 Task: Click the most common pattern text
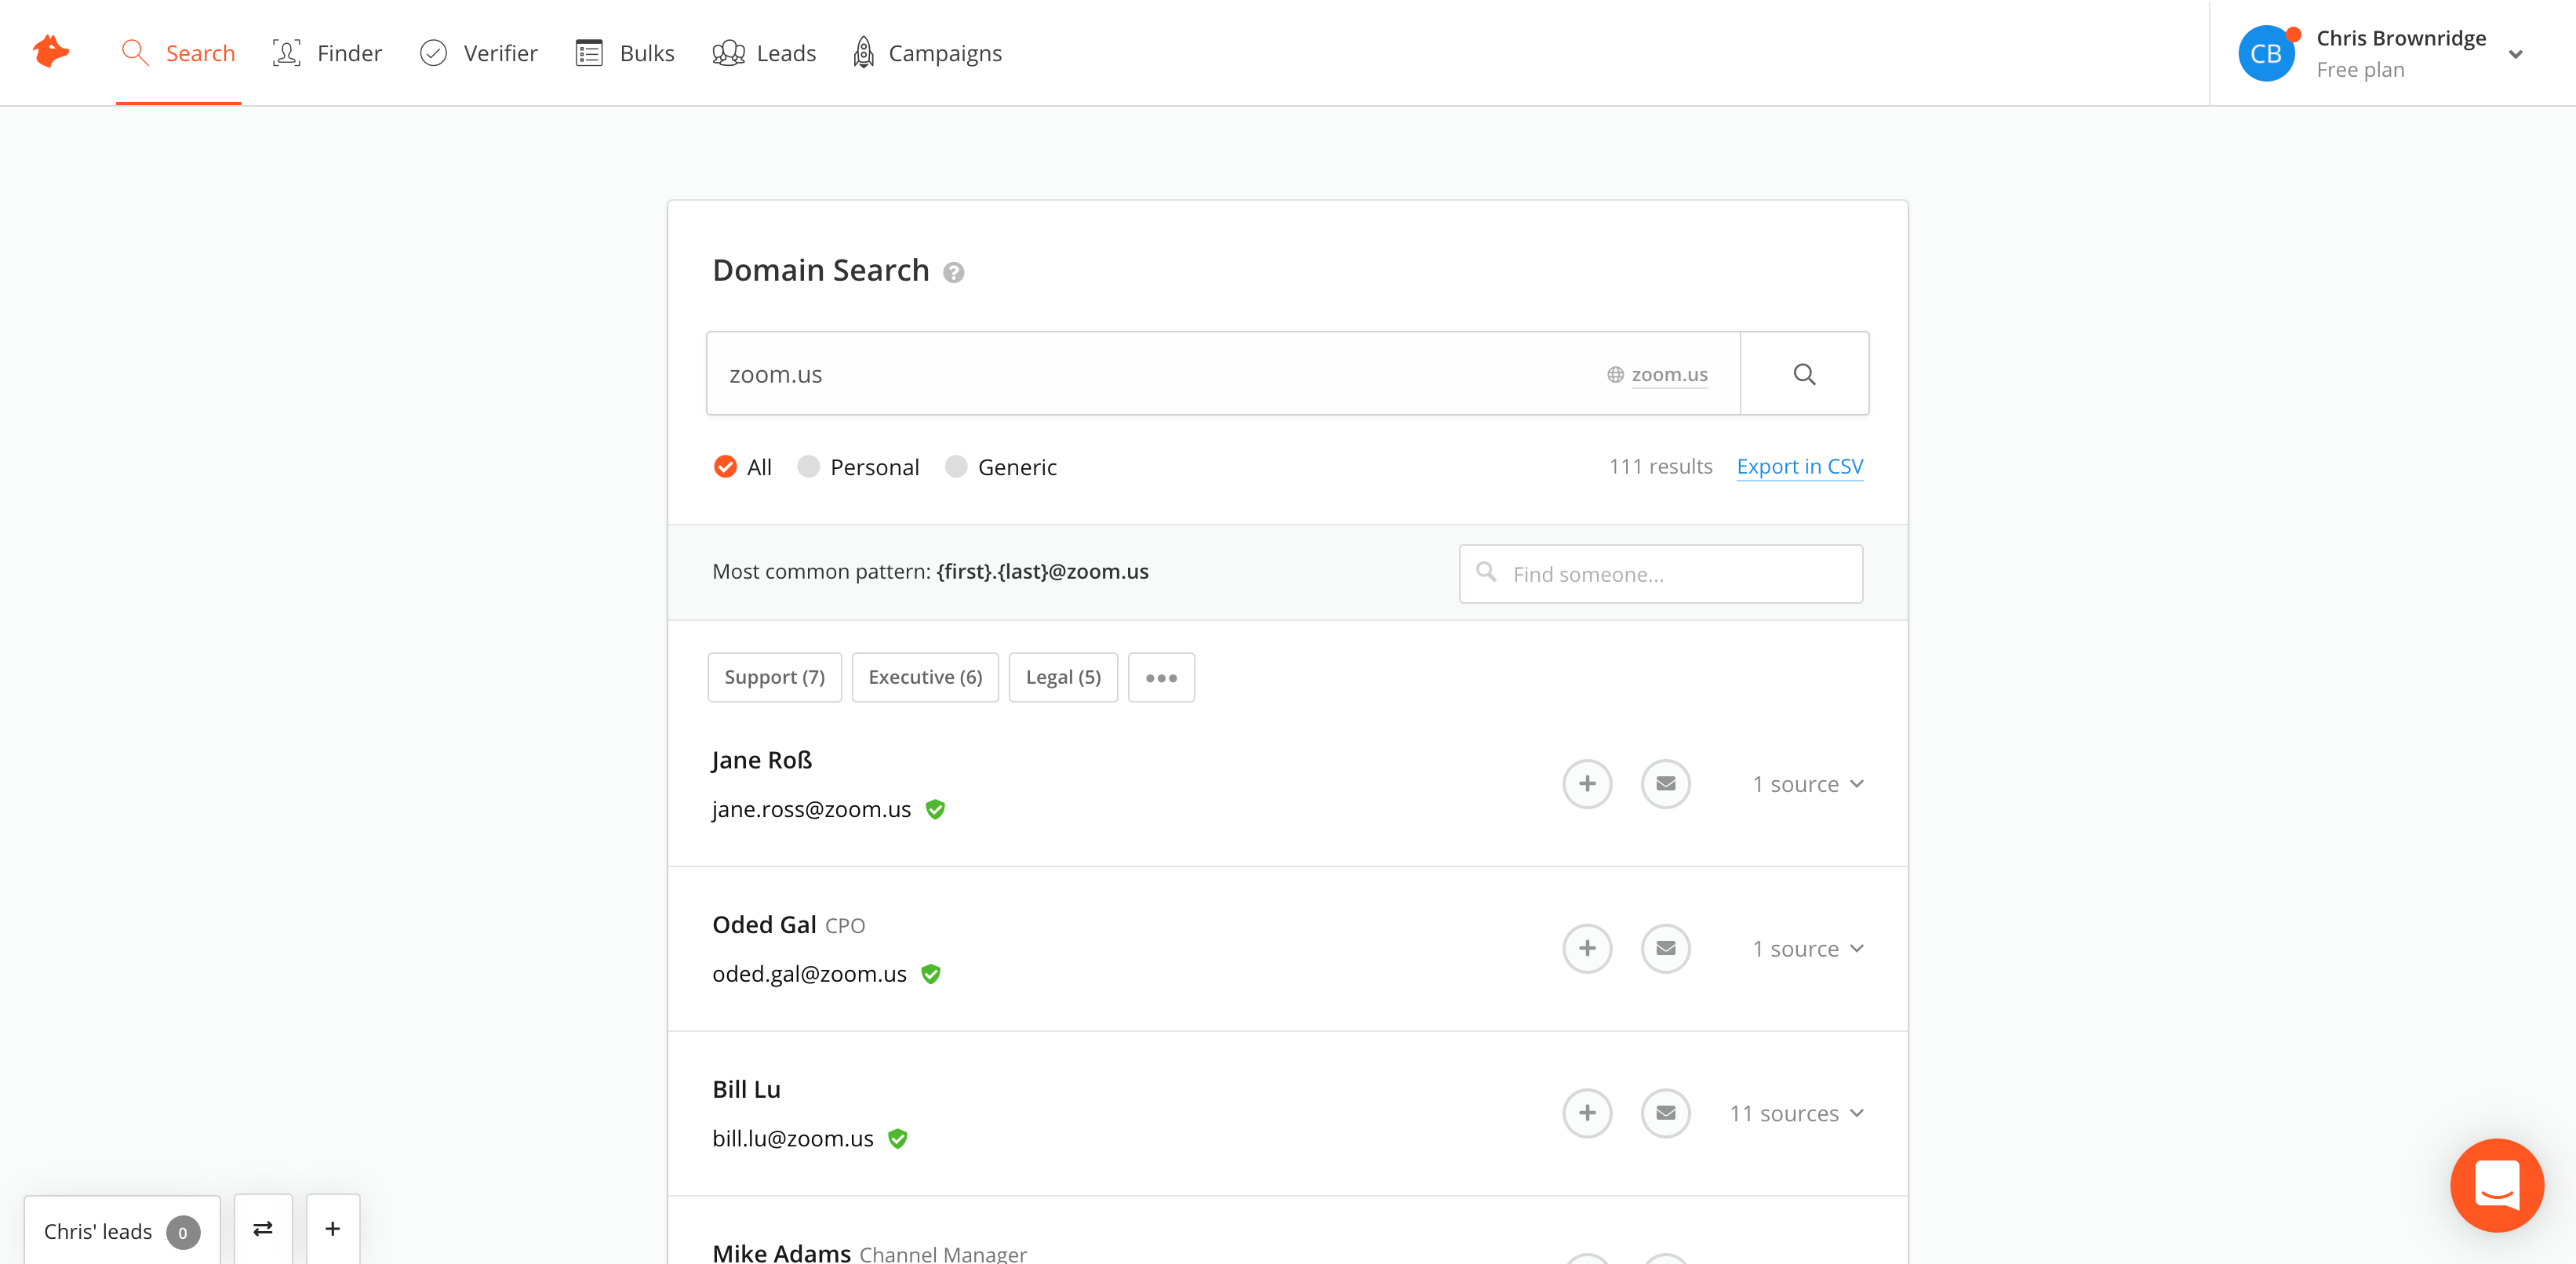pos(930,572)
